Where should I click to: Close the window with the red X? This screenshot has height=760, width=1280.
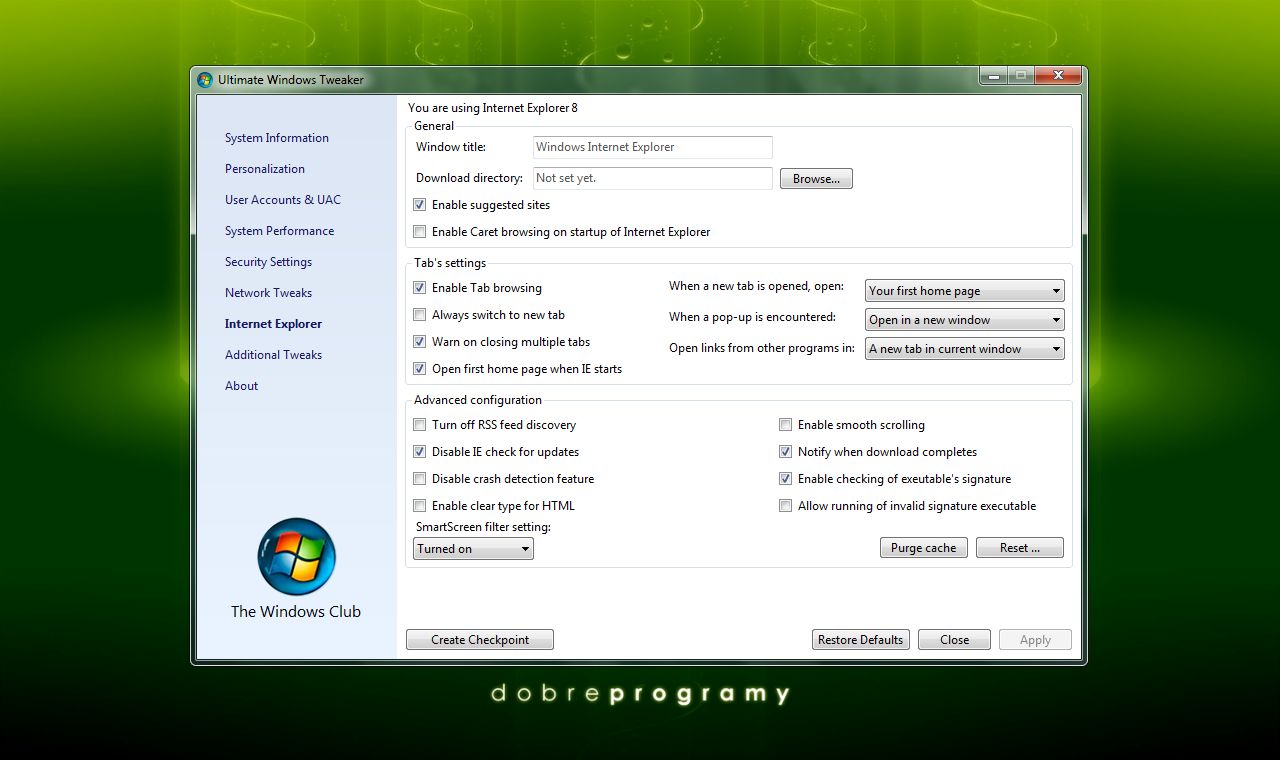(1058, 76)
